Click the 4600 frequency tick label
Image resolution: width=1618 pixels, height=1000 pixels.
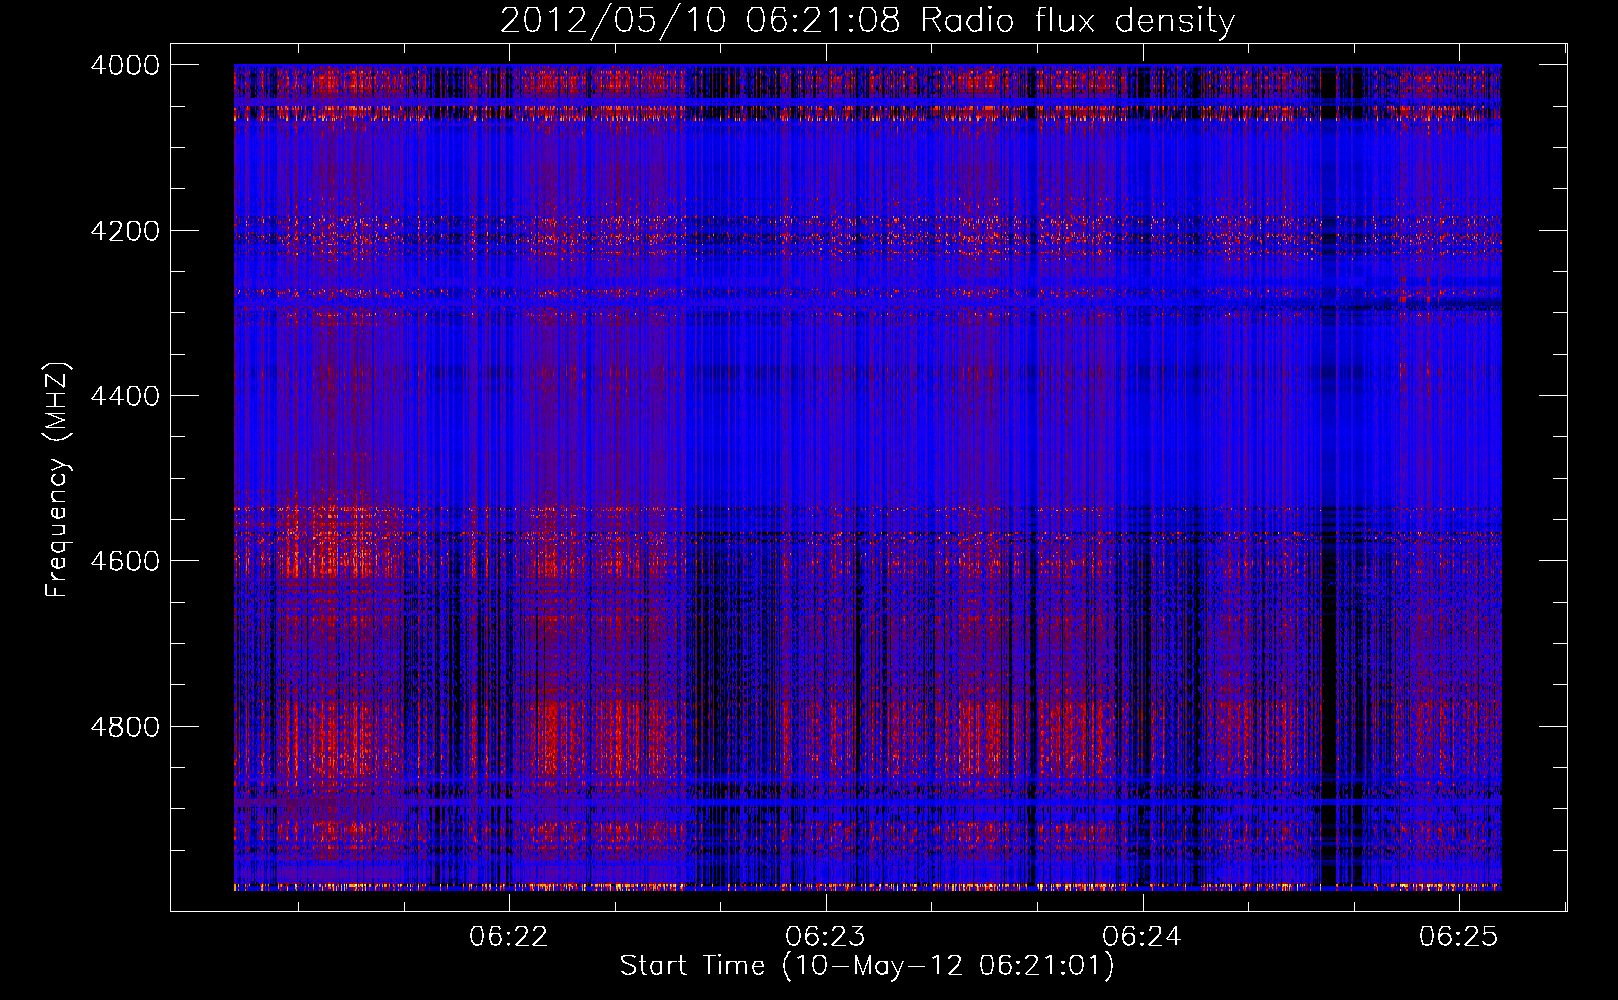(125, 561)
